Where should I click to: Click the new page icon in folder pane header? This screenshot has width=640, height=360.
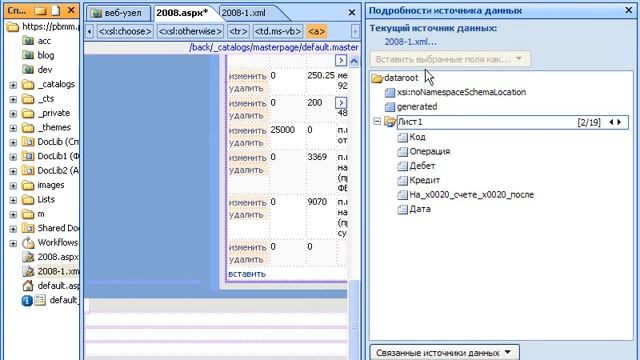[x=55, y=10]
